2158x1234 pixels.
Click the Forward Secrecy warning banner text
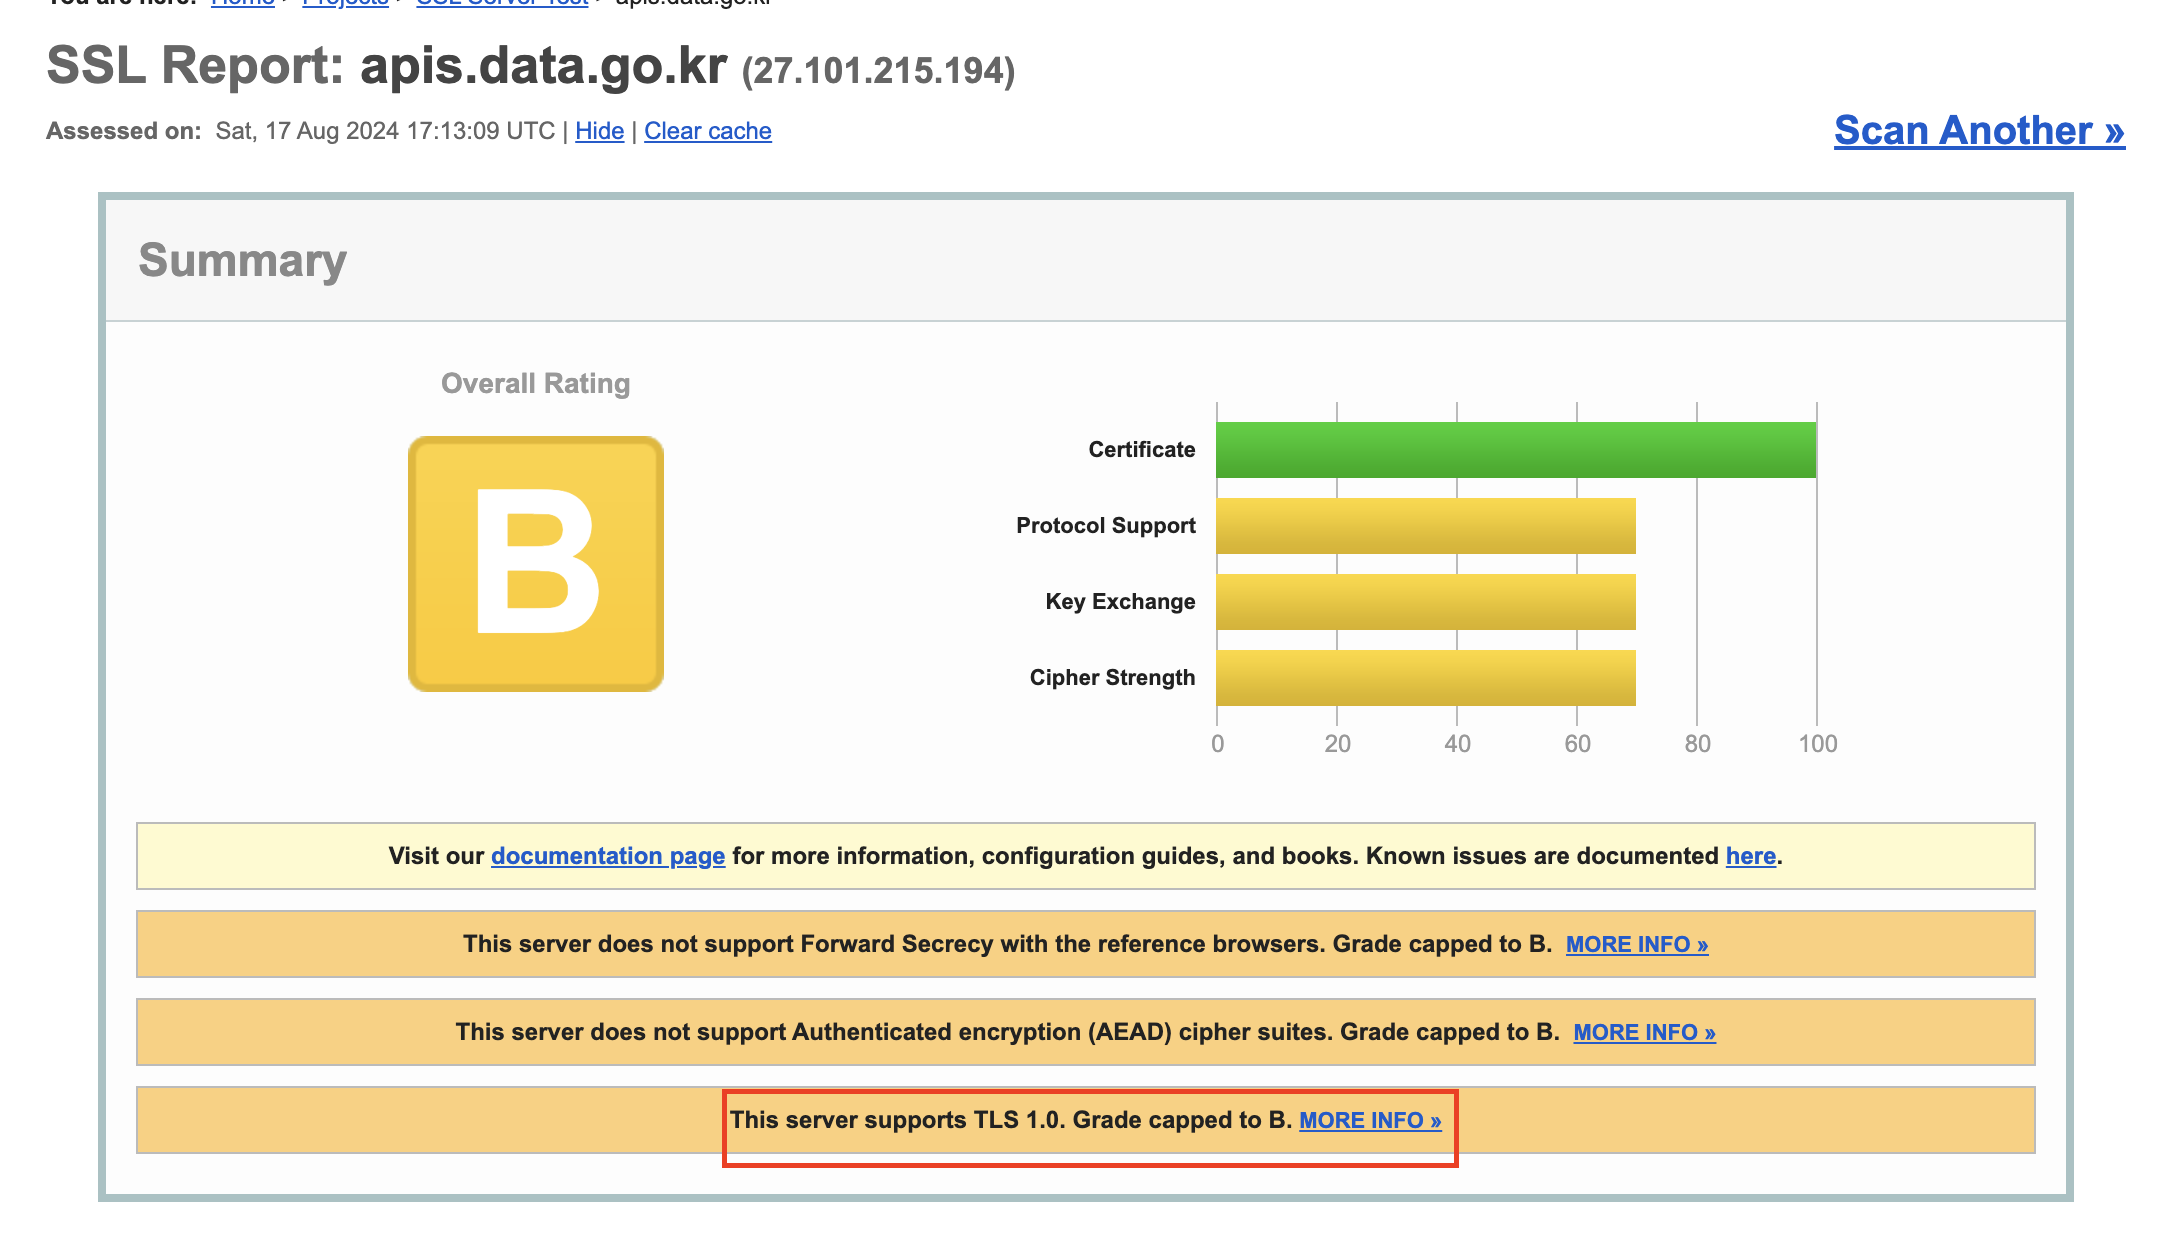1006,944
